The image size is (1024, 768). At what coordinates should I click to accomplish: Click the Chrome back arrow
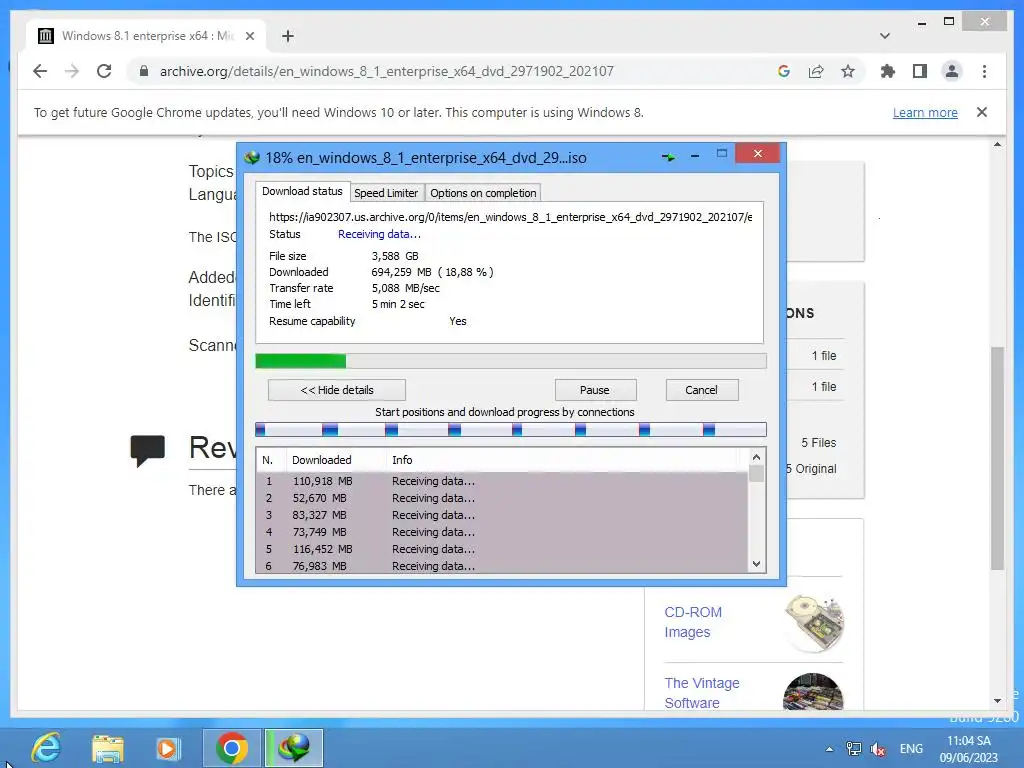tap(40, 71)
